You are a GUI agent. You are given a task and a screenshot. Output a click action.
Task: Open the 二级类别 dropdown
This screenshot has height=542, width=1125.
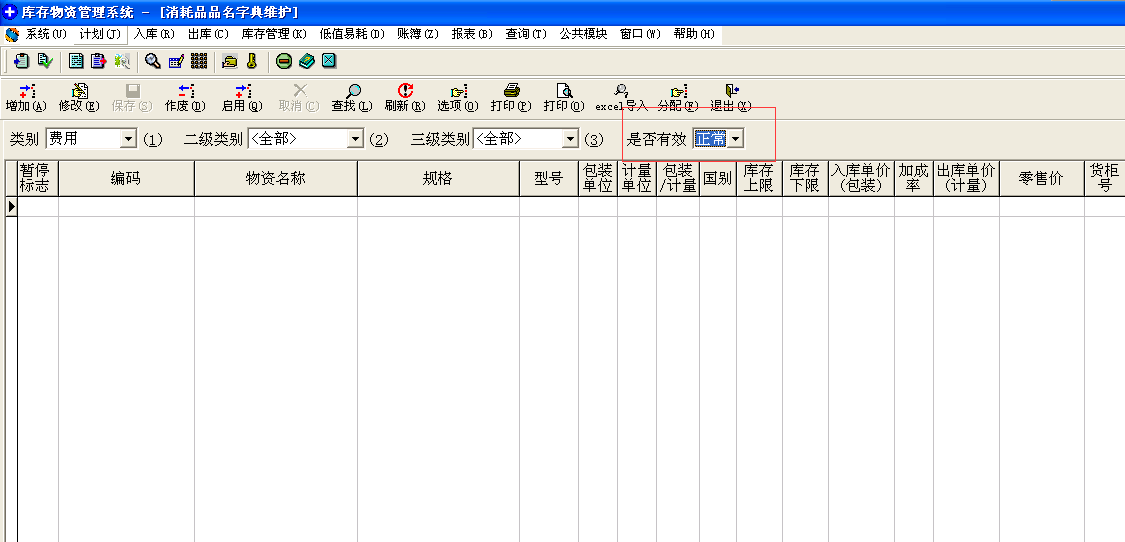355,139
